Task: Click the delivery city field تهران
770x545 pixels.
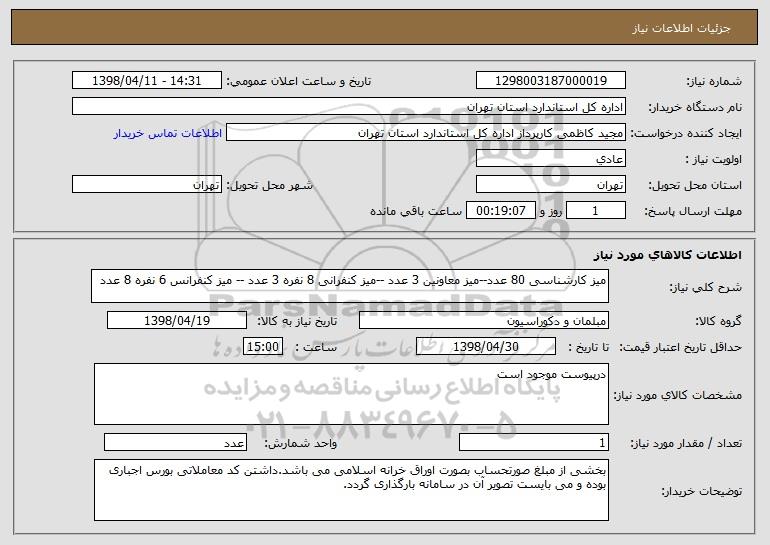Action: point(147,184)
